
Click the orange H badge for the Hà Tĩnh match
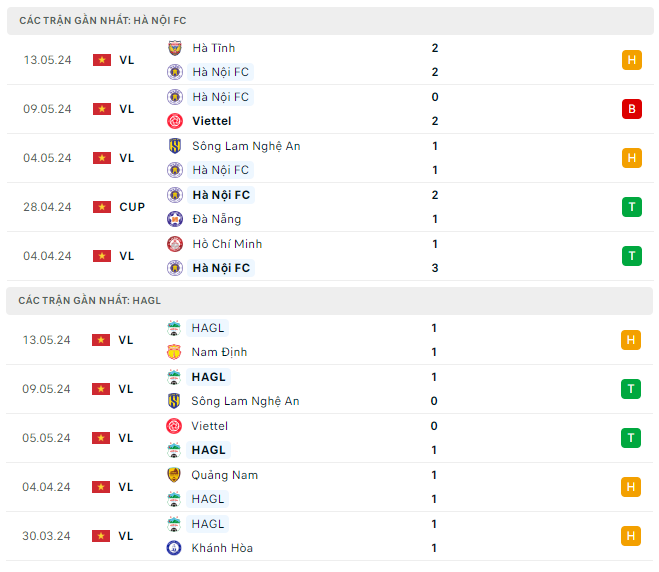click(x=631, y=60)
